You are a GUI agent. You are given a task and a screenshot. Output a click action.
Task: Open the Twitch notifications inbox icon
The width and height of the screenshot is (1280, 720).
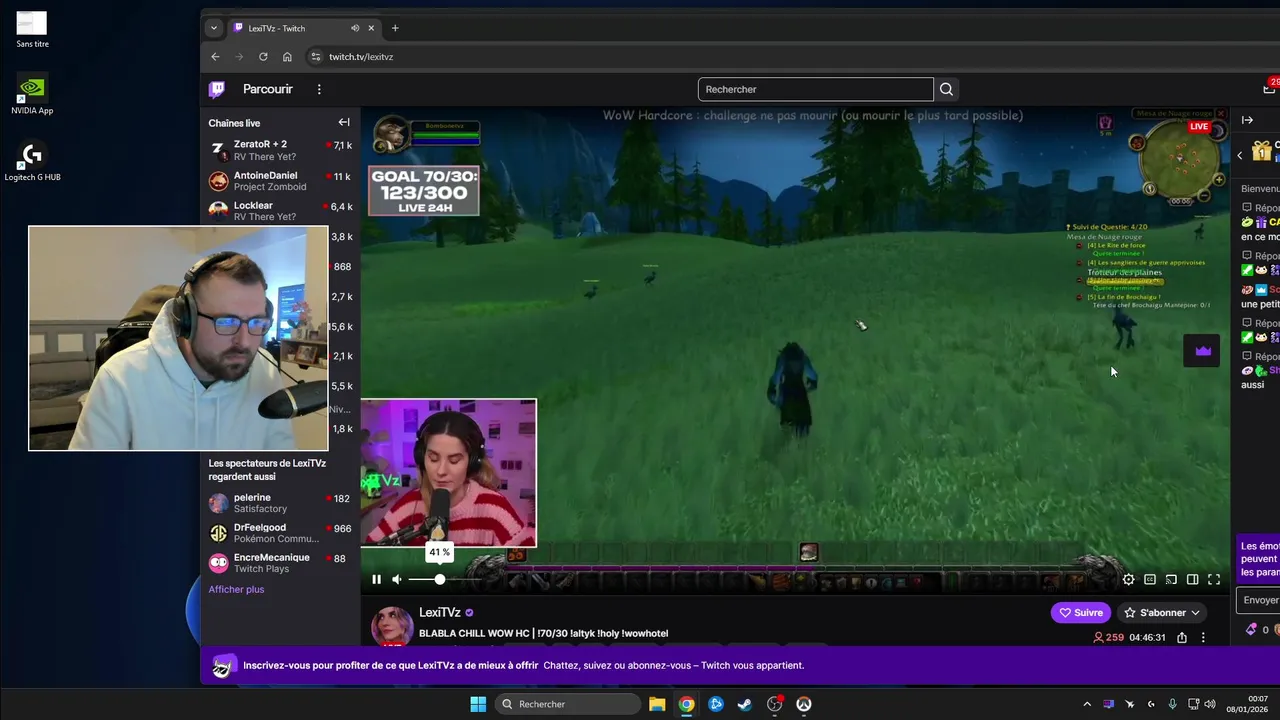1270,88
